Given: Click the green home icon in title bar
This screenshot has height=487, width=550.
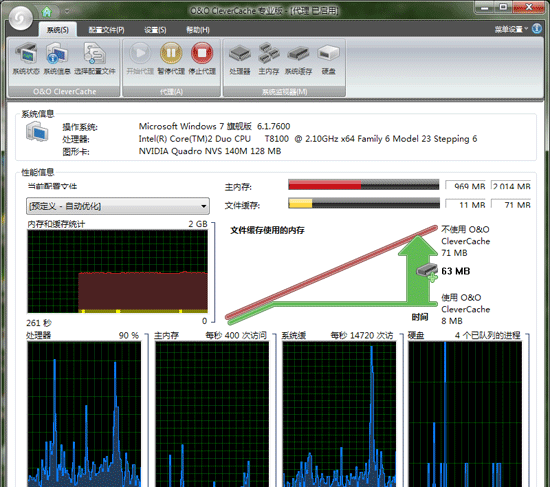Looking at the screenshot, I should [47, 12].
